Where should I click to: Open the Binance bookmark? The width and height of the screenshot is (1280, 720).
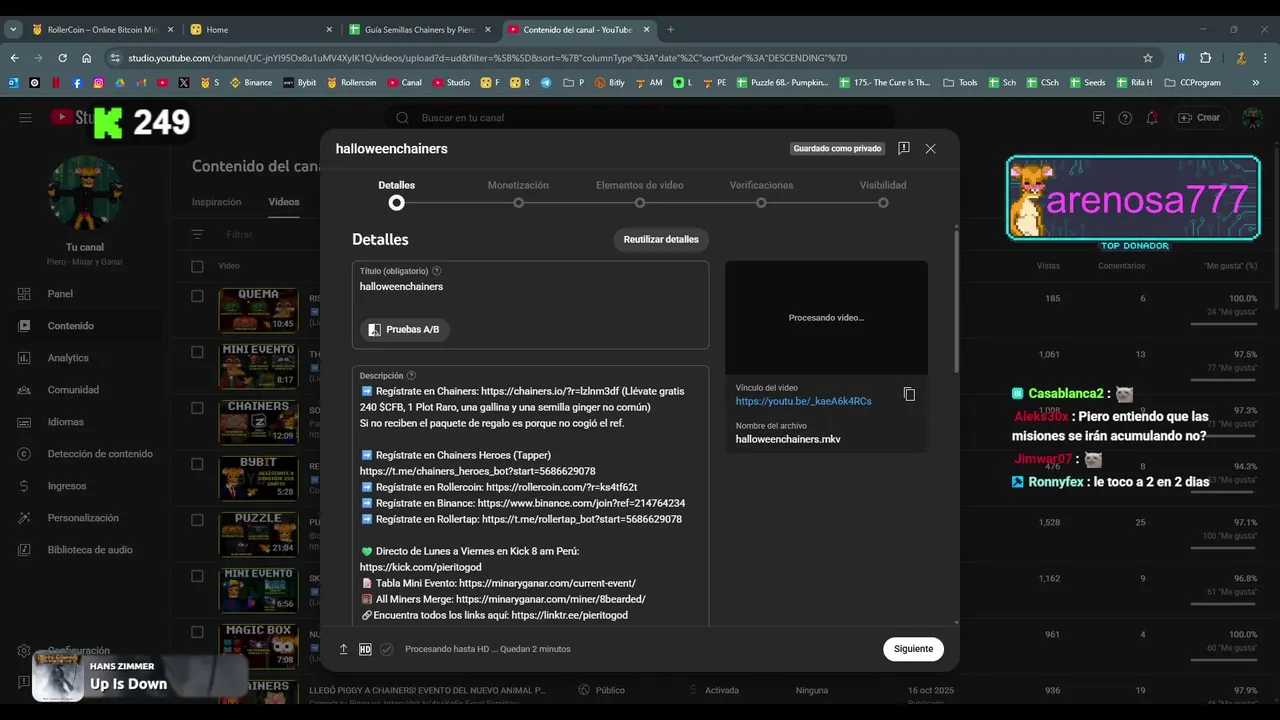click(251, 83)
